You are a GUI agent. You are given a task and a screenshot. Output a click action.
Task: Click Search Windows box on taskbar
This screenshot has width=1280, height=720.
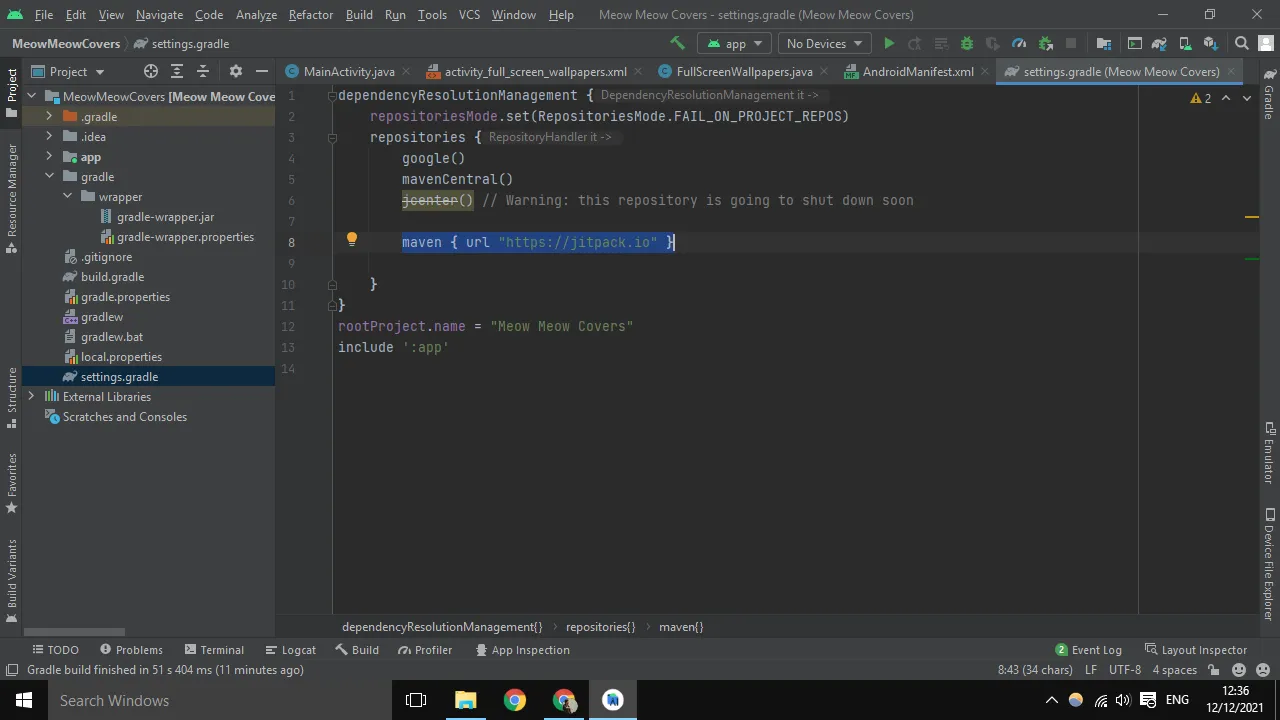click(x=219, y=700)
